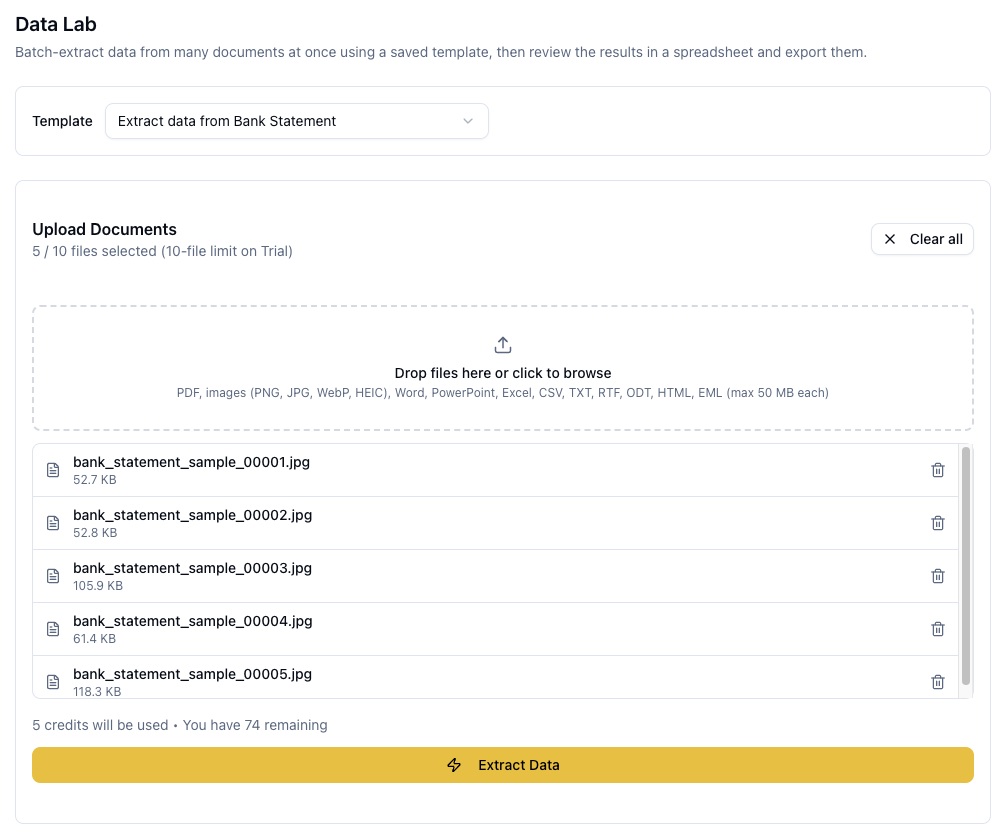Screen dimensions: 1004x837
Task: Click the Batch-extract description text
Action: pos(441,52)
